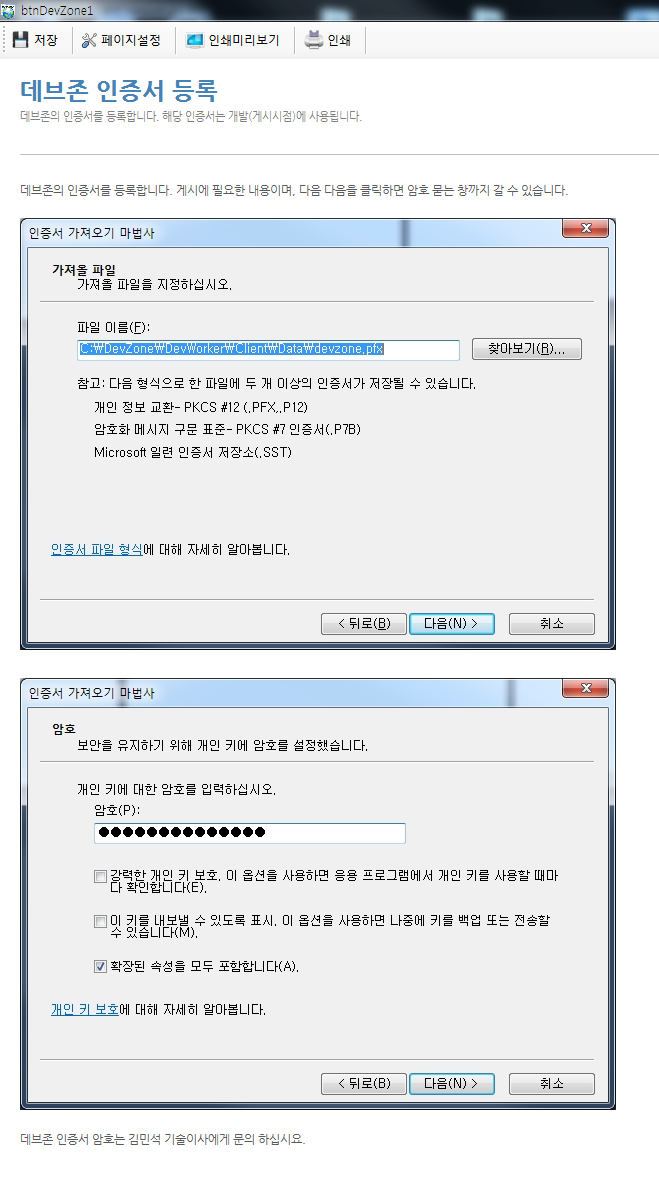The image size is (659, 1187).
Task: Click the printer icon in the toolbar
Action: coord(313,40)
